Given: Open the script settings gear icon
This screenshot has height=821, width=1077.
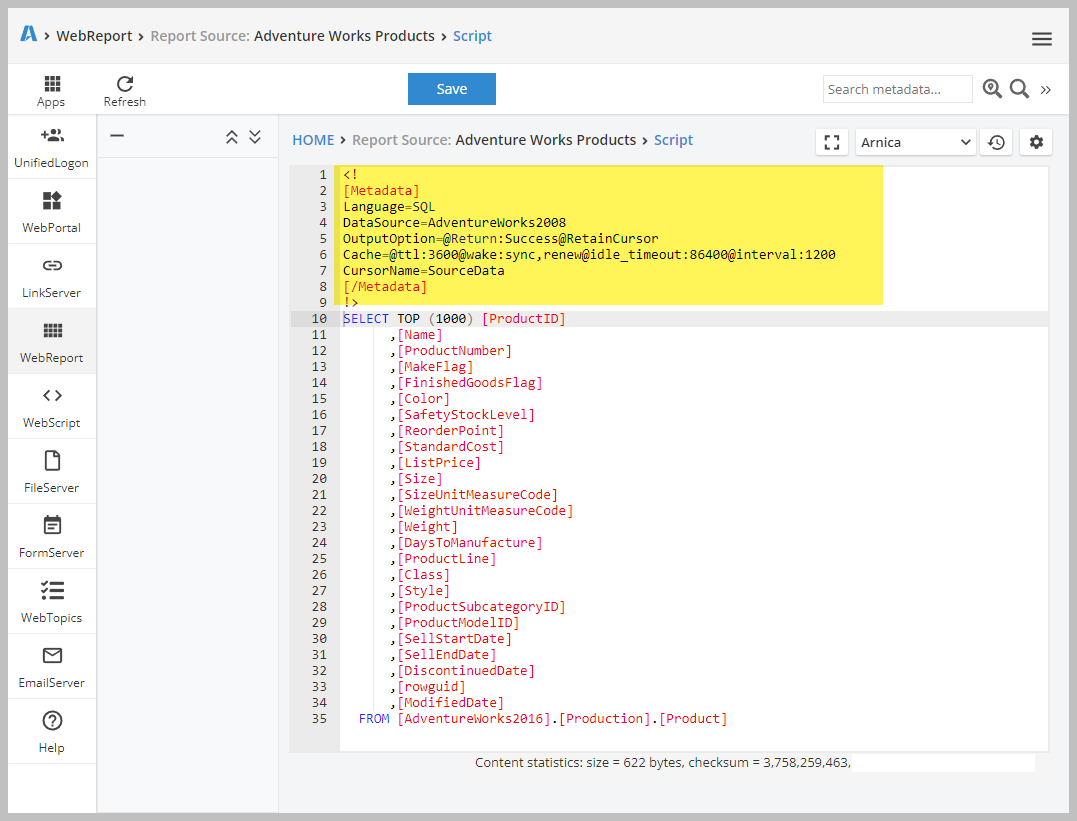Looking at the screenshot, I should 1035,142.
